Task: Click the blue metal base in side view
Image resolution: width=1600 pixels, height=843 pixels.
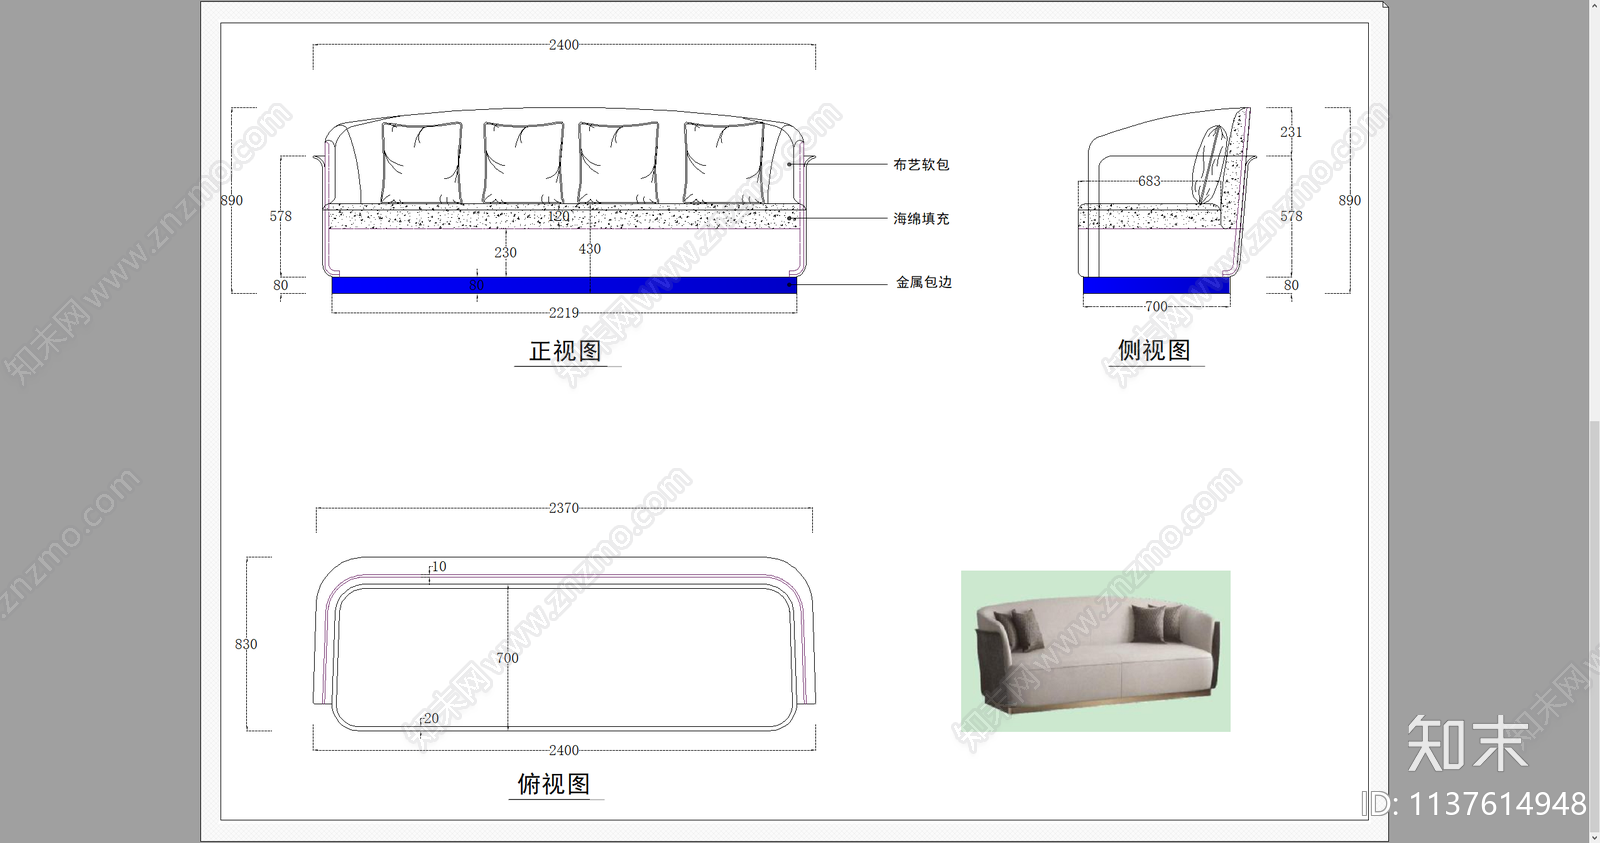Action: point(1156,285)
